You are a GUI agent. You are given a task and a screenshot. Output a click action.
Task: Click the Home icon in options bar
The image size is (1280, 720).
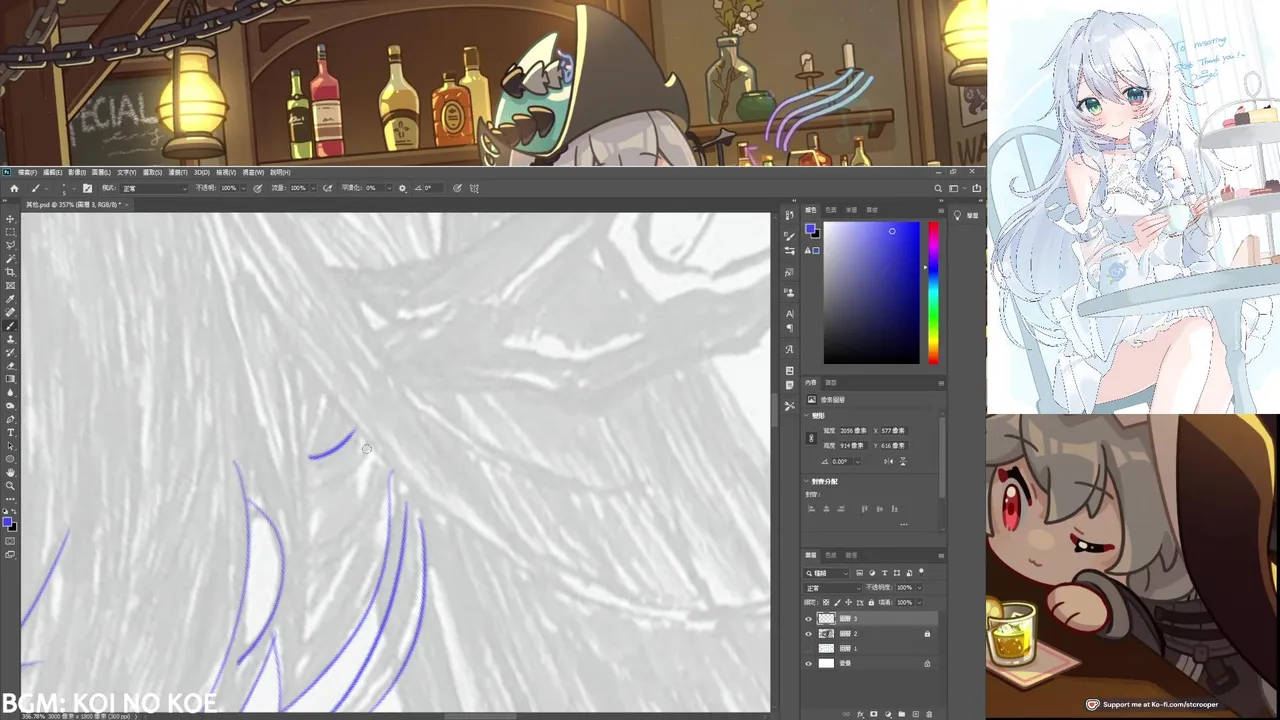tap(14, 188)
